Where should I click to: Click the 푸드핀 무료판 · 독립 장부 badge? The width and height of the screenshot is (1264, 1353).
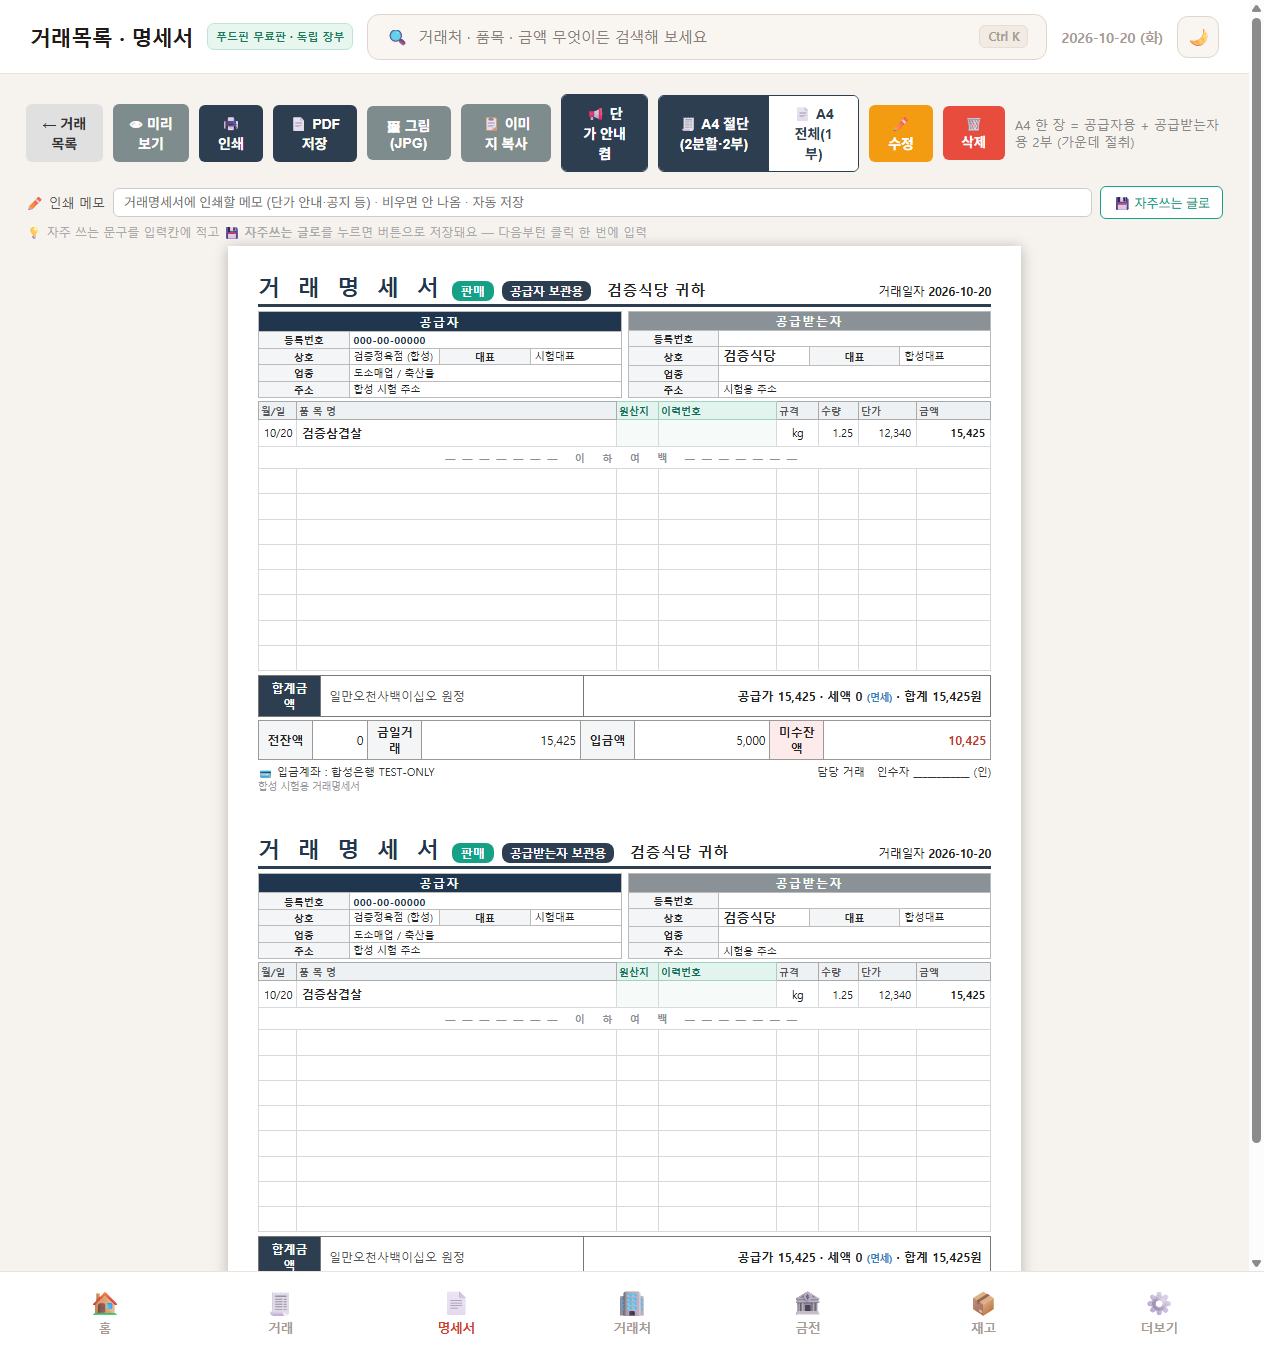click(x=280, y=37)
